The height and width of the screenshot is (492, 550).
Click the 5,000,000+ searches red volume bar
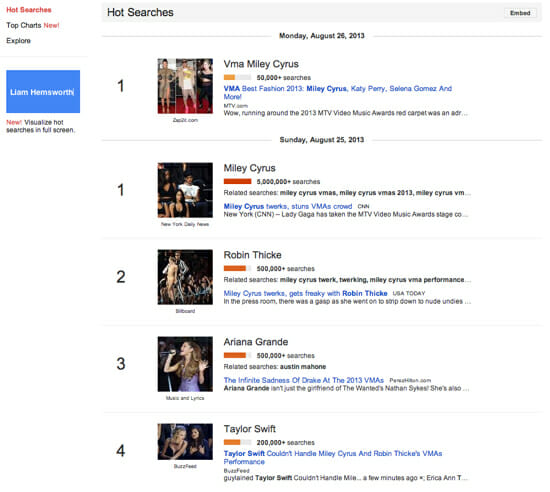coord(237,182)
